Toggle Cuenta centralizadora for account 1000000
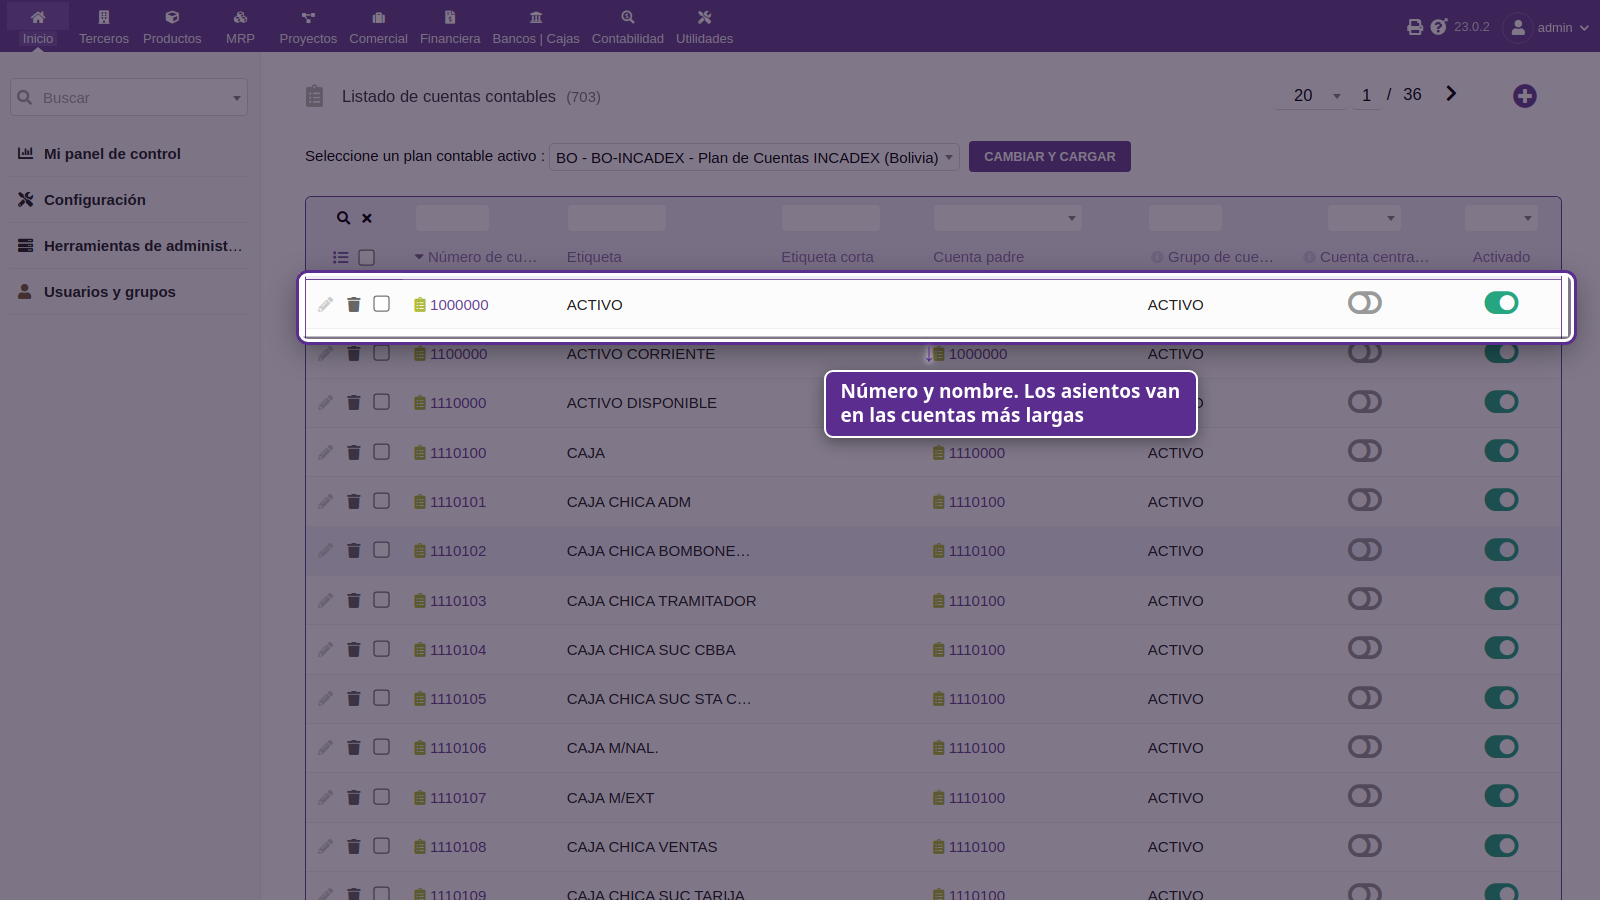The image size is (1600, 900). tap(1365, 302)
